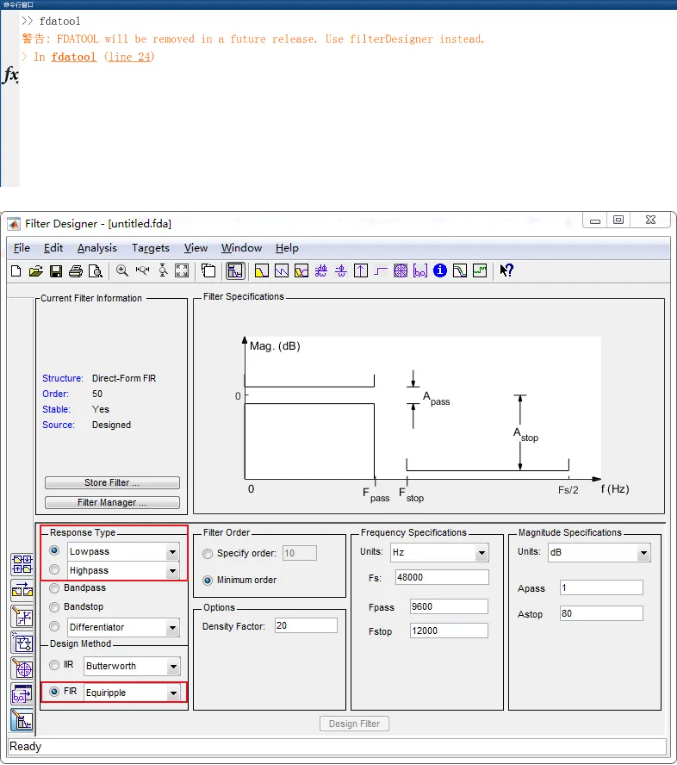Click the Magnitude Response toolbar icon
Image resolution: width=677 pixels, height=765 pixels.
pos(262,271)
